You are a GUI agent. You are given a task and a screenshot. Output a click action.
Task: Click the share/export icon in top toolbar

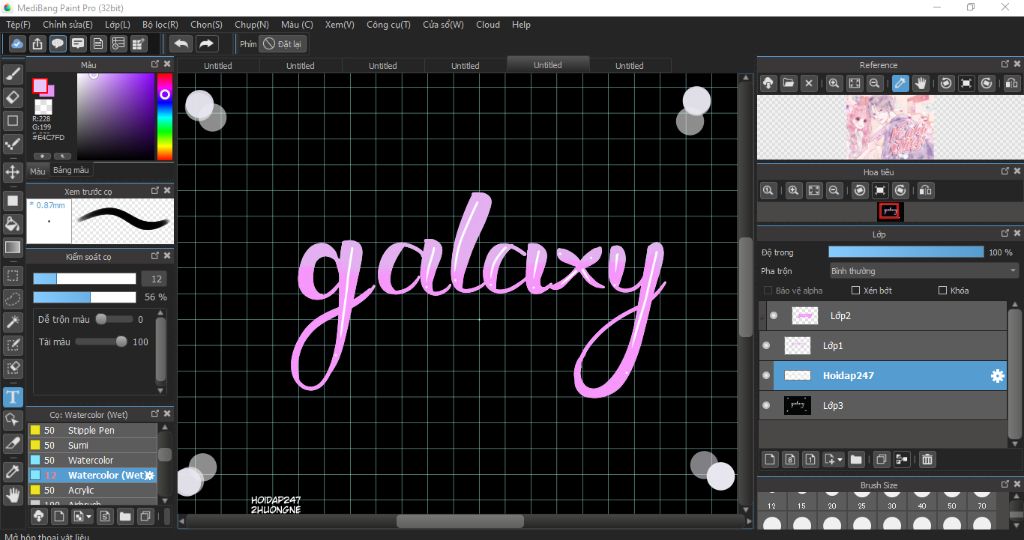coord(37,44)
